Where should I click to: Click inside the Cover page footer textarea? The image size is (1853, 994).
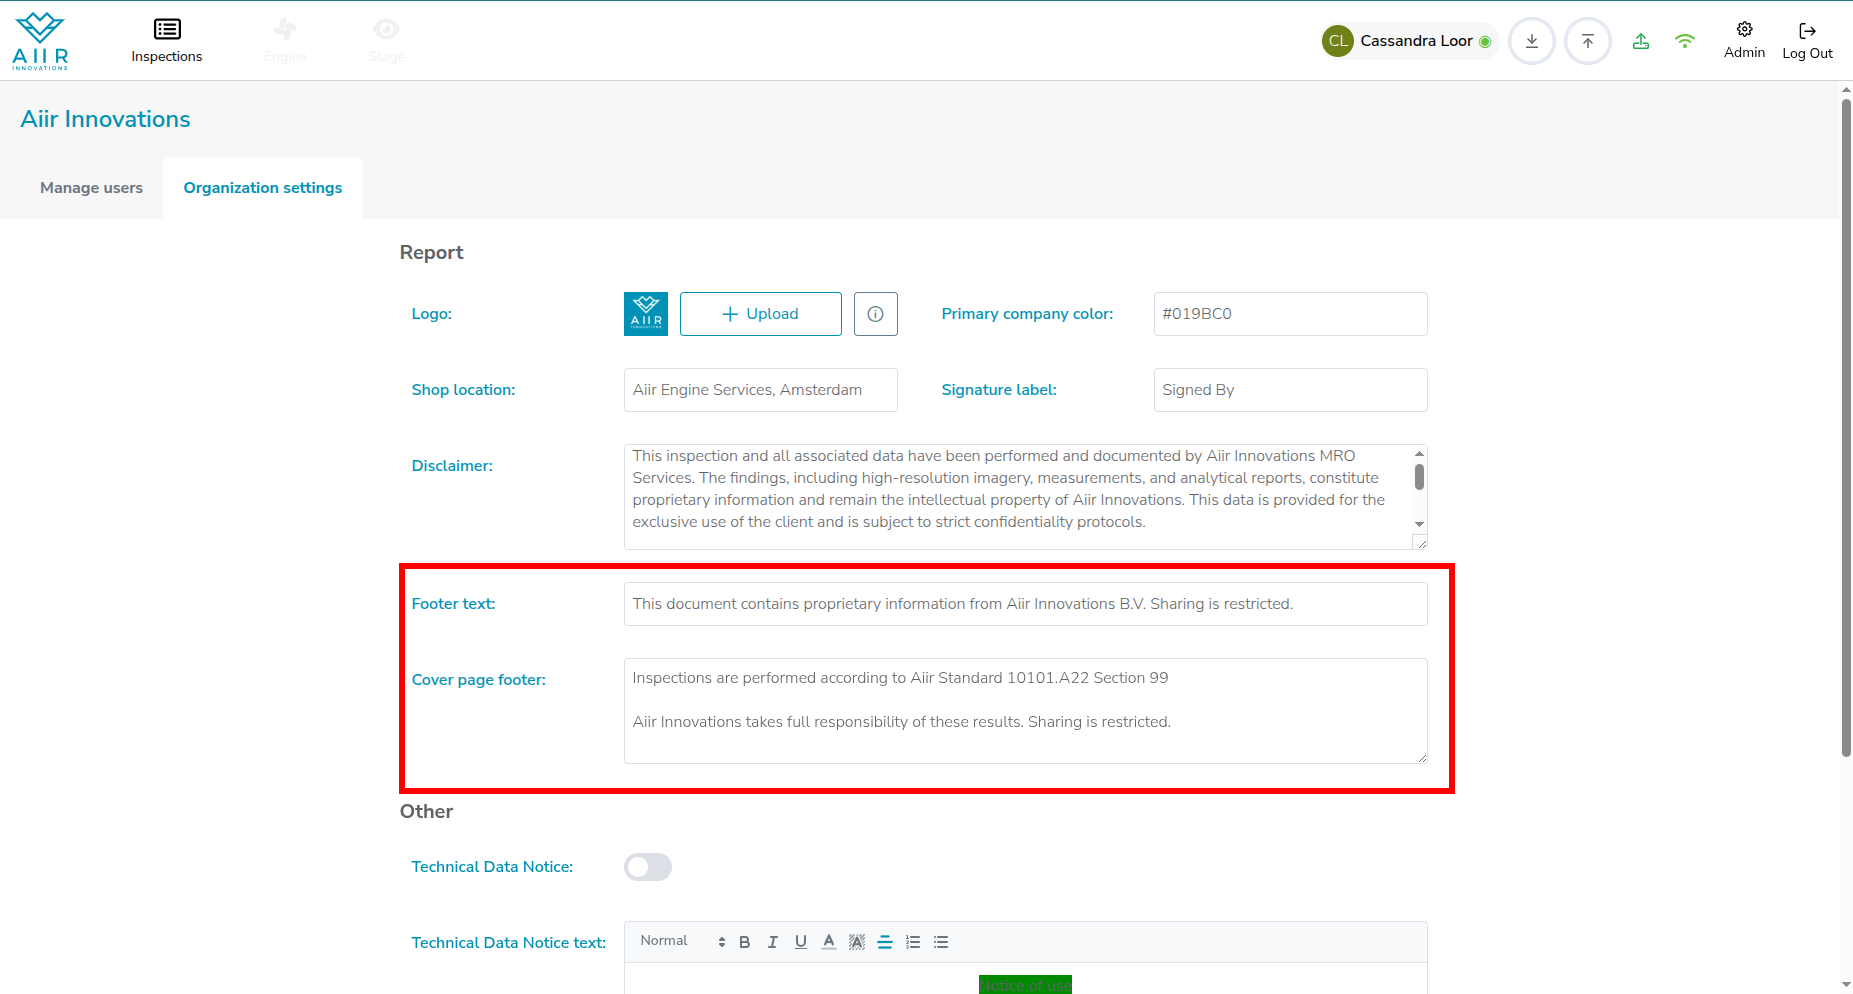tap(1026, 711)
